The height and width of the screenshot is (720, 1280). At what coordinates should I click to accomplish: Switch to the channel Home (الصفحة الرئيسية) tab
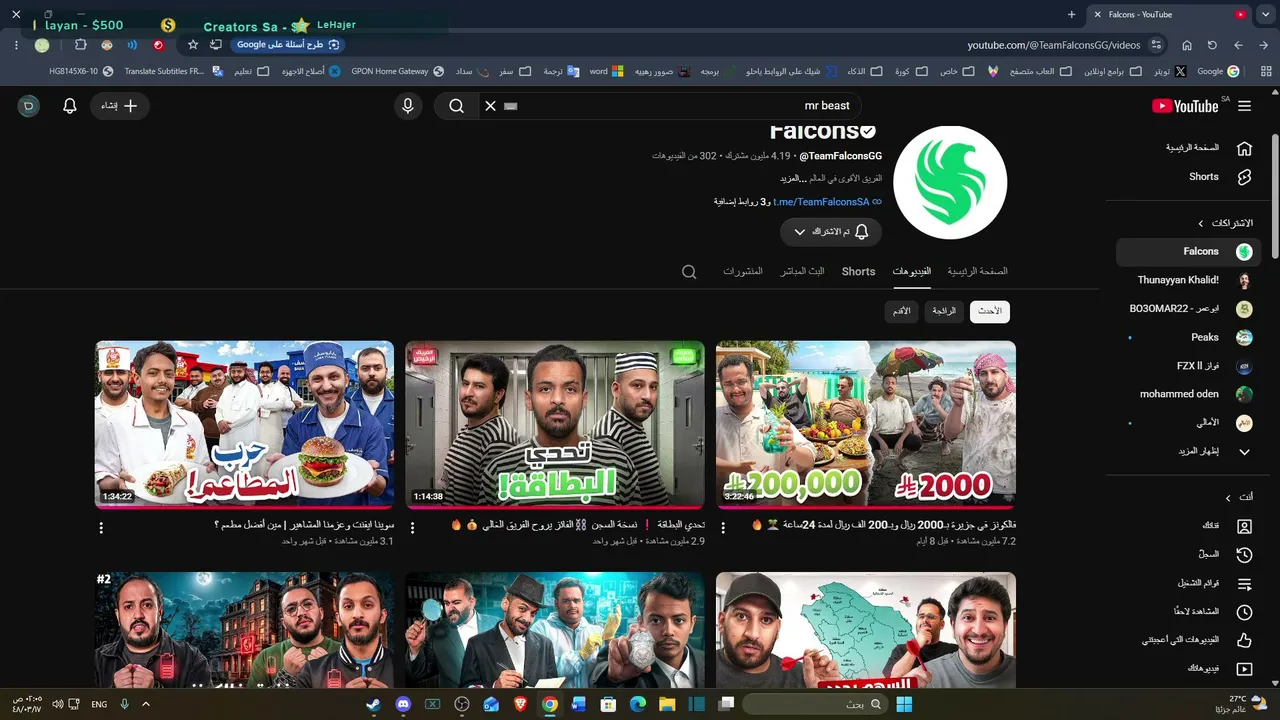point(977,271)
